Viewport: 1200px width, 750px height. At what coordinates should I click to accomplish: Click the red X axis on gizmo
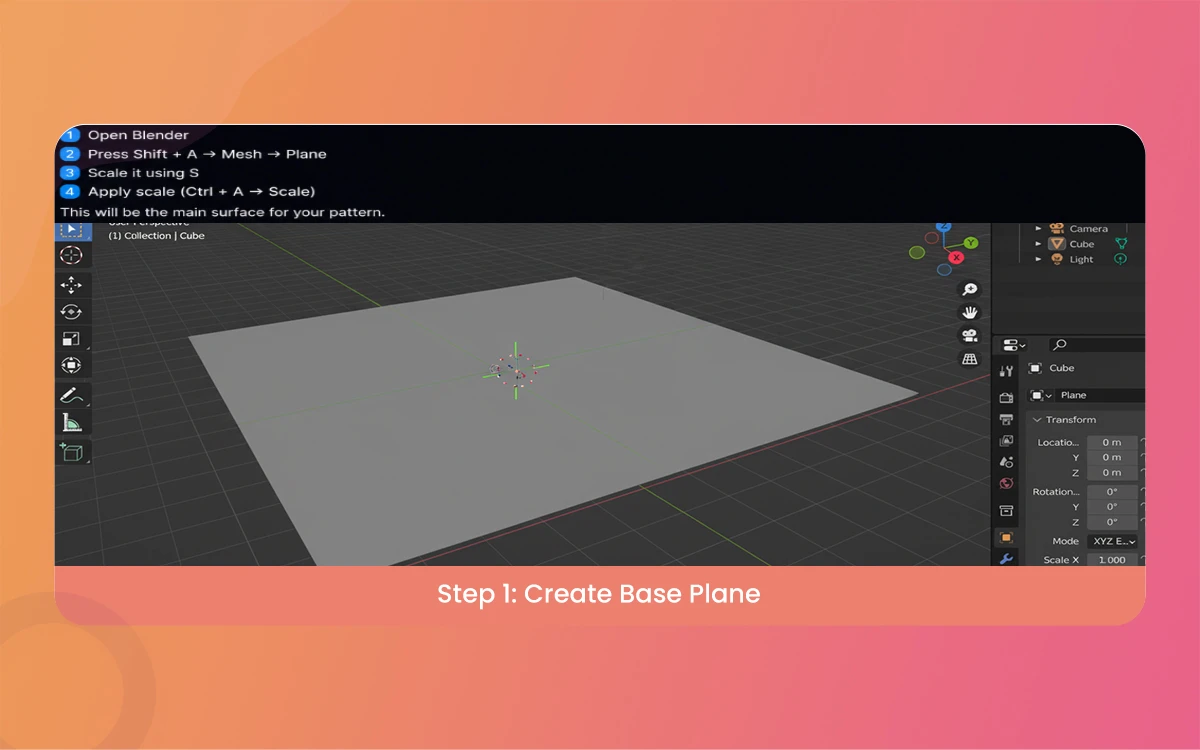(x=956, y=257)
